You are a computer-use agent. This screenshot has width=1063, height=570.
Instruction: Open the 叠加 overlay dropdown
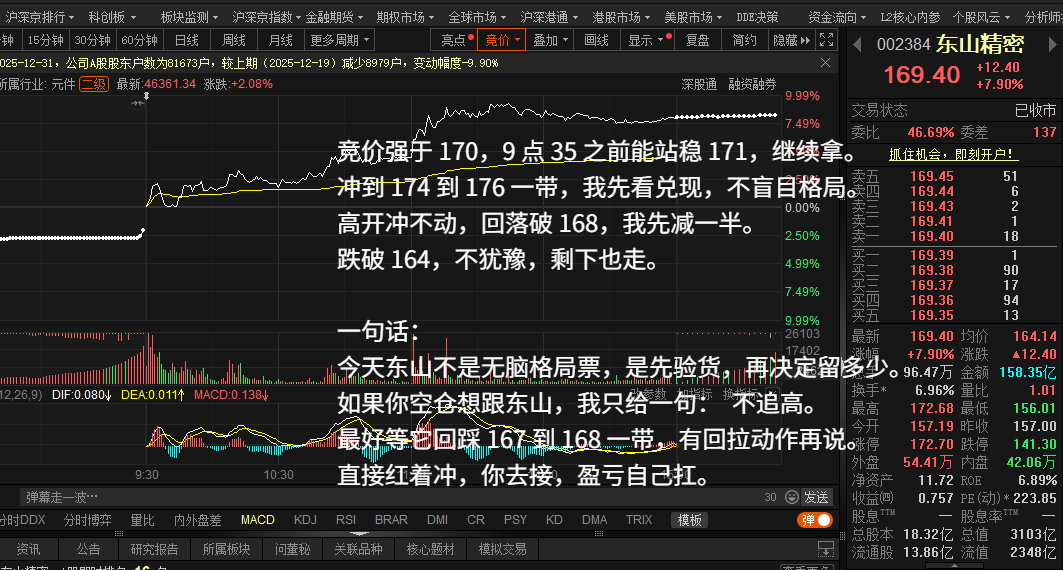tap(550, 40)
